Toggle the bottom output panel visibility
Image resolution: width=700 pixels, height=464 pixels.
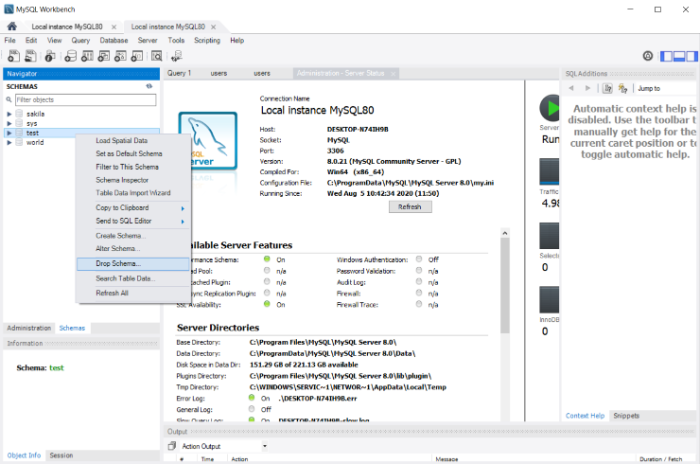[679, 56]
